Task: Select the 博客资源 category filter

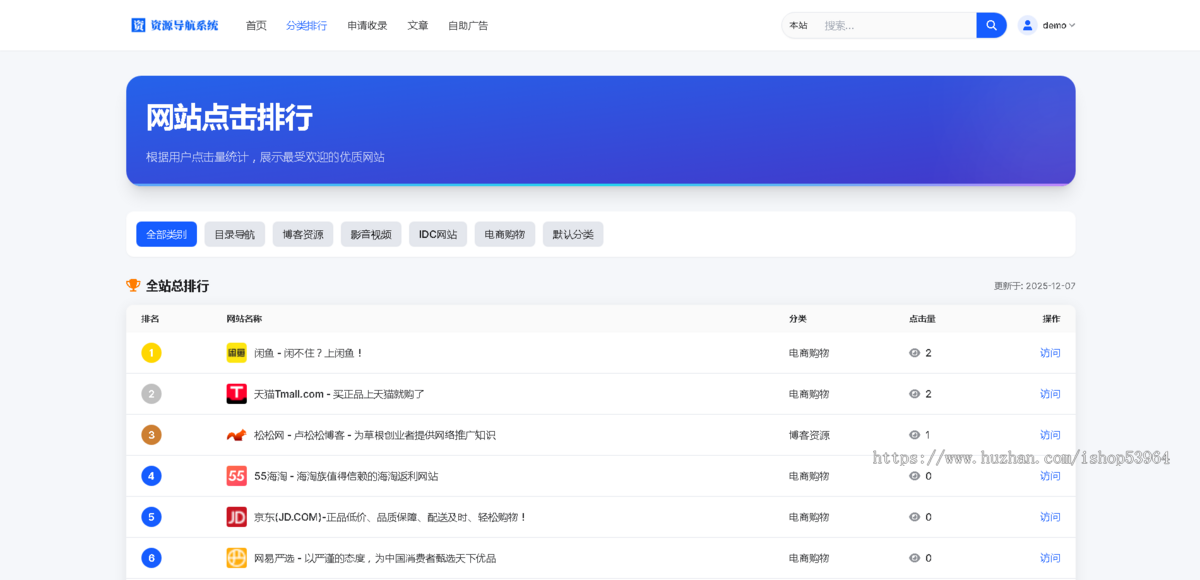Action: point(302,234)
